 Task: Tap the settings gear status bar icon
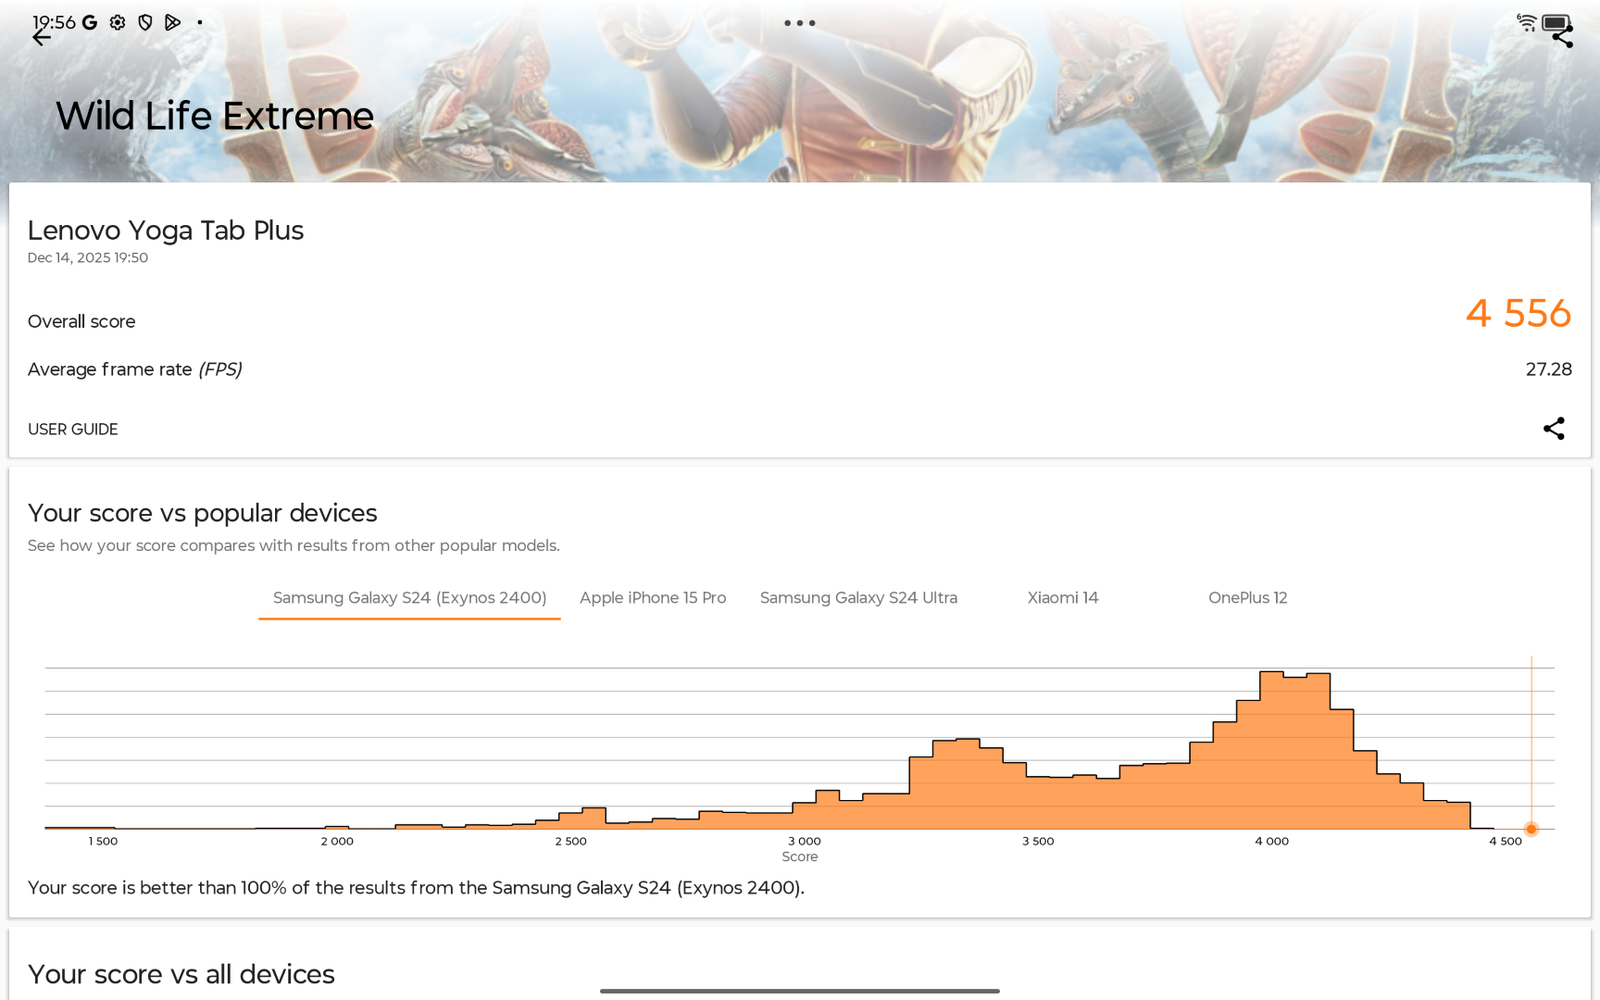118,22
